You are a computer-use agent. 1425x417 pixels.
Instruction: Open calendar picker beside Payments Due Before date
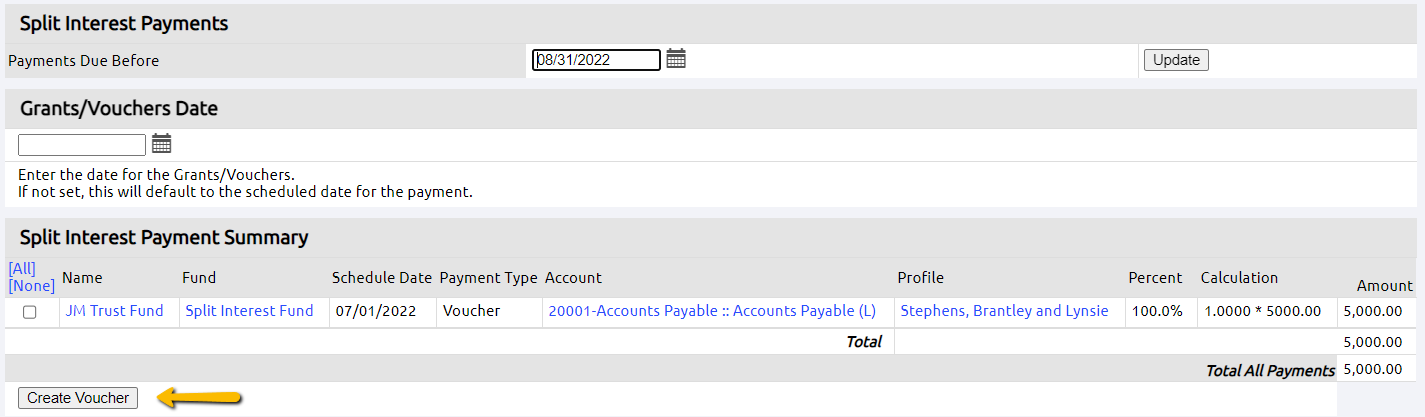[x=676, y=59]
